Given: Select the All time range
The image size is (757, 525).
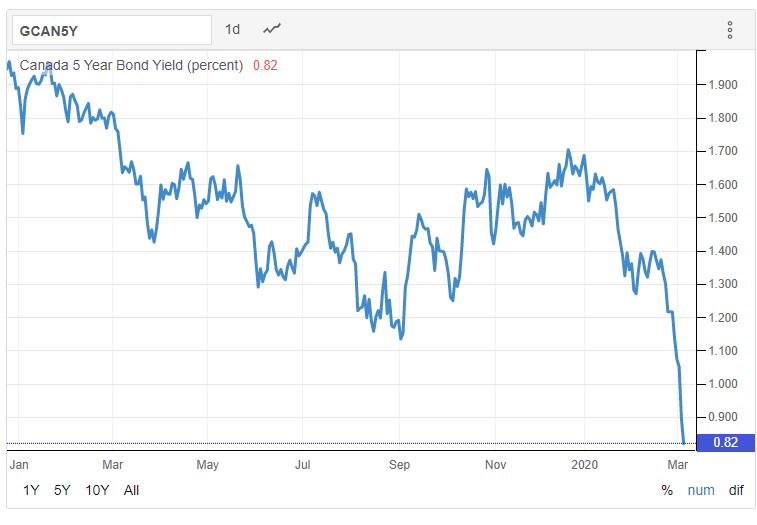Looking at the screenshot, I should [x=131, y=490].
